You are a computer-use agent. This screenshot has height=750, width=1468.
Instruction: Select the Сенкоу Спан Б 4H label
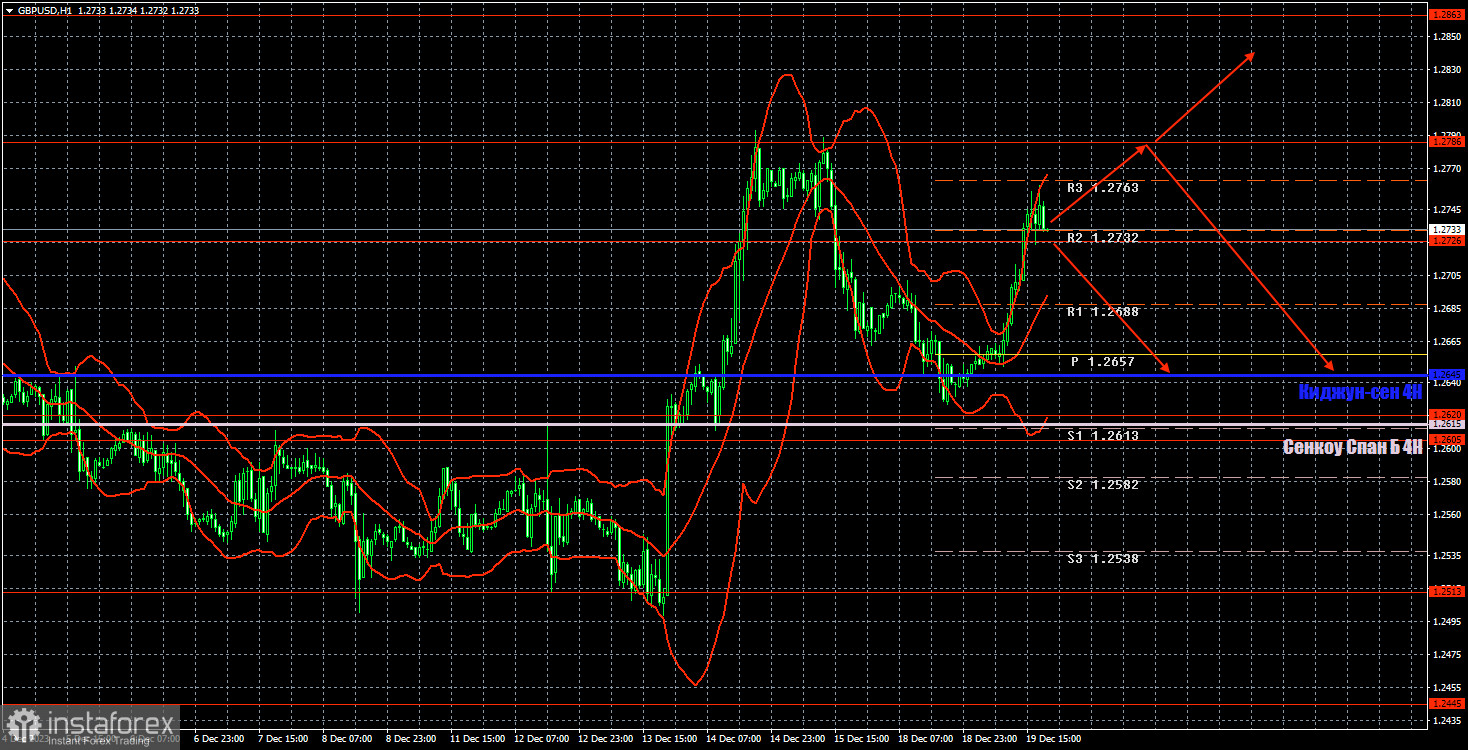tap(1353, 447)
